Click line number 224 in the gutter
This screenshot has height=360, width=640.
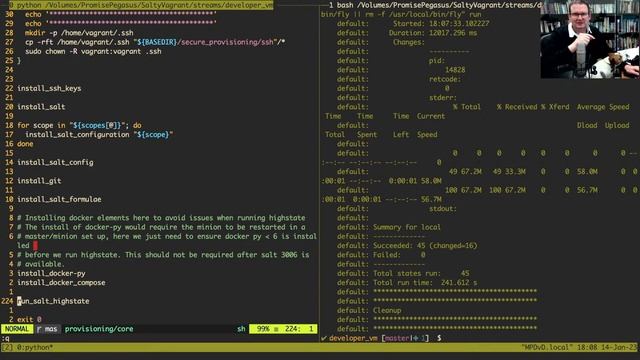[x=7, y=301]
